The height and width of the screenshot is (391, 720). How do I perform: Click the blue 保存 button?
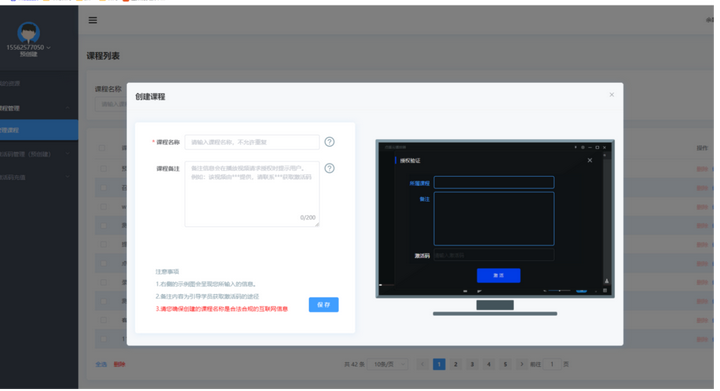(324, 305)
